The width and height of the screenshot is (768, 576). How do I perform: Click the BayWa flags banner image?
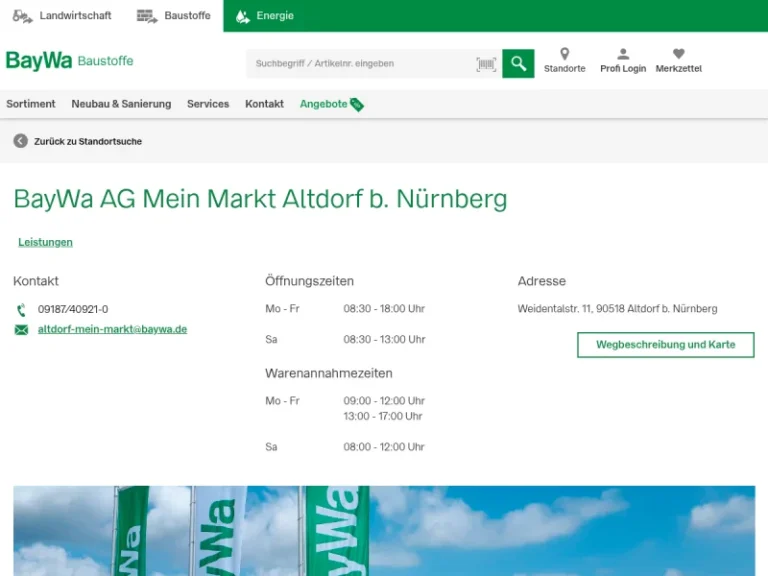coord(384,531)
